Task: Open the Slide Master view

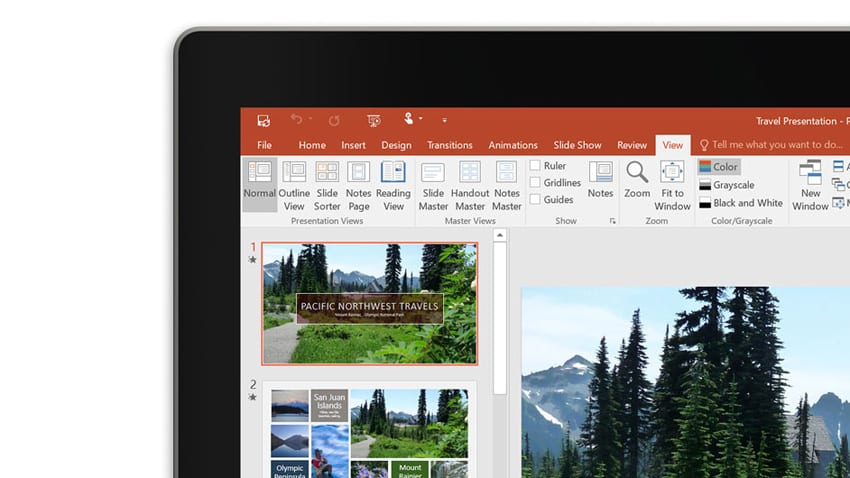Action: [433, 185]
